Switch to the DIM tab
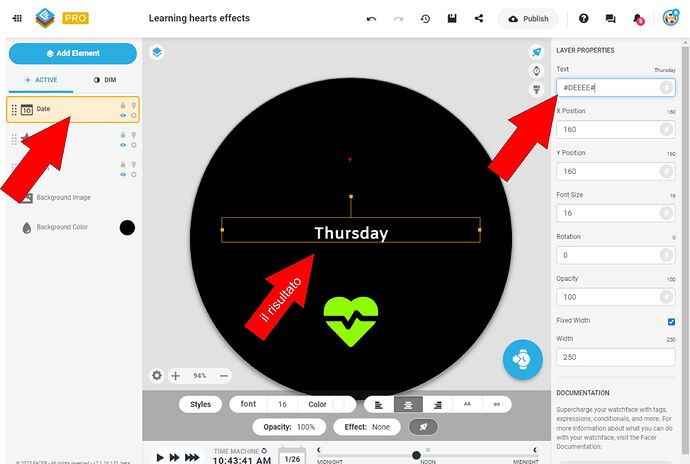Viewport: 690px width, 464px height. pyautogui.click(x=105, y=80)
